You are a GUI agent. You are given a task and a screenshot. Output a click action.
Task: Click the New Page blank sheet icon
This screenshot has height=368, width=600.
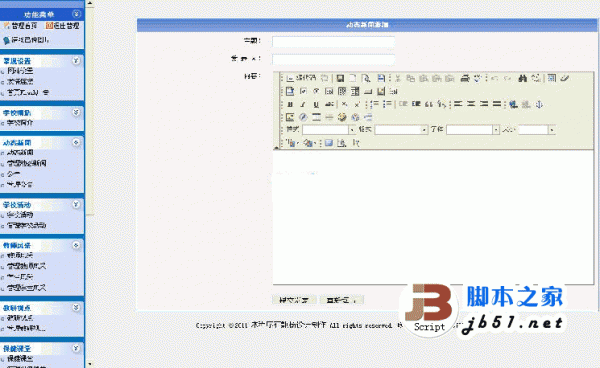[x=352, y=78]
